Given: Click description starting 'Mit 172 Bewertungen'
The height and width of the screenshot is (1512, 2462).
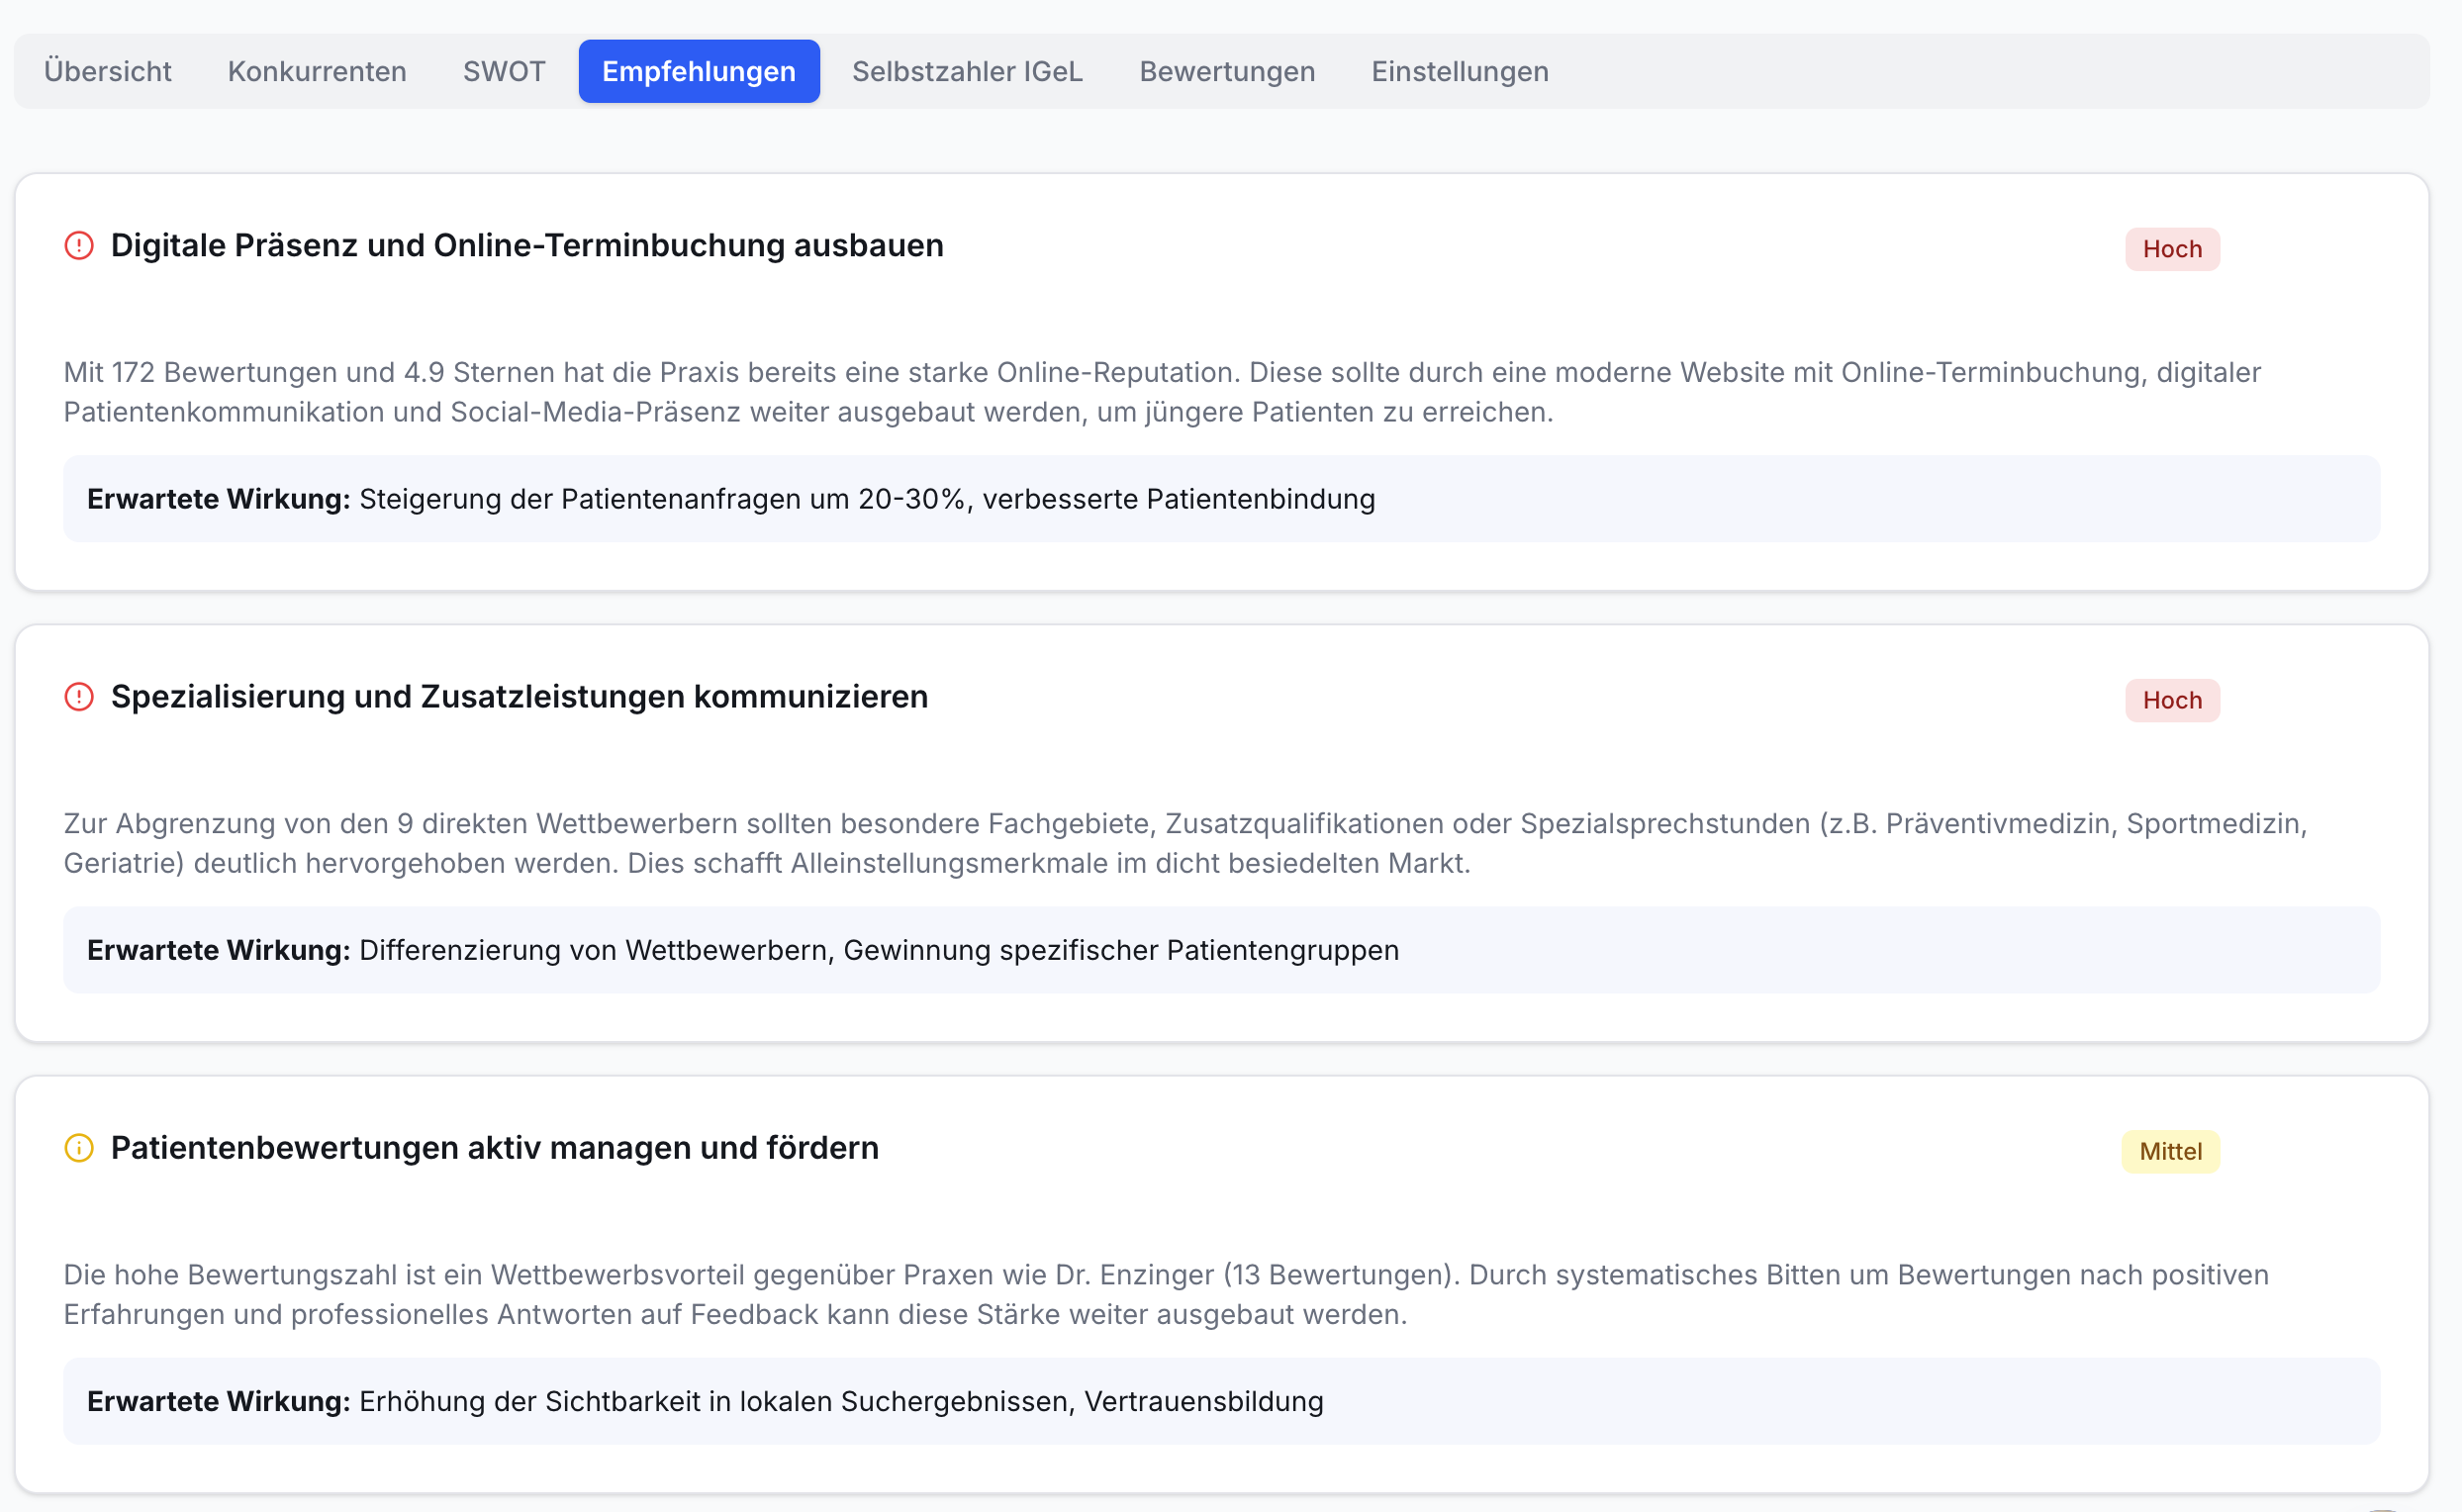Looking at the screenshot, I should pyautogui.click(x=1162, y=392).
